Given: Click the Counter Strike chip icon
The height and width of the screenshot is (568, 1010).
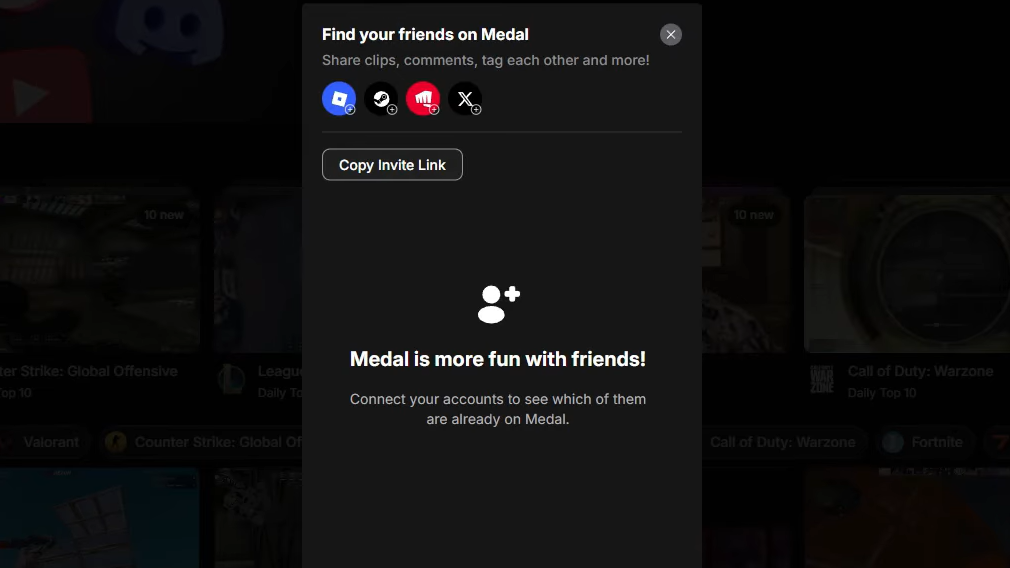Looking at the screenshot, I should (115, 442).
